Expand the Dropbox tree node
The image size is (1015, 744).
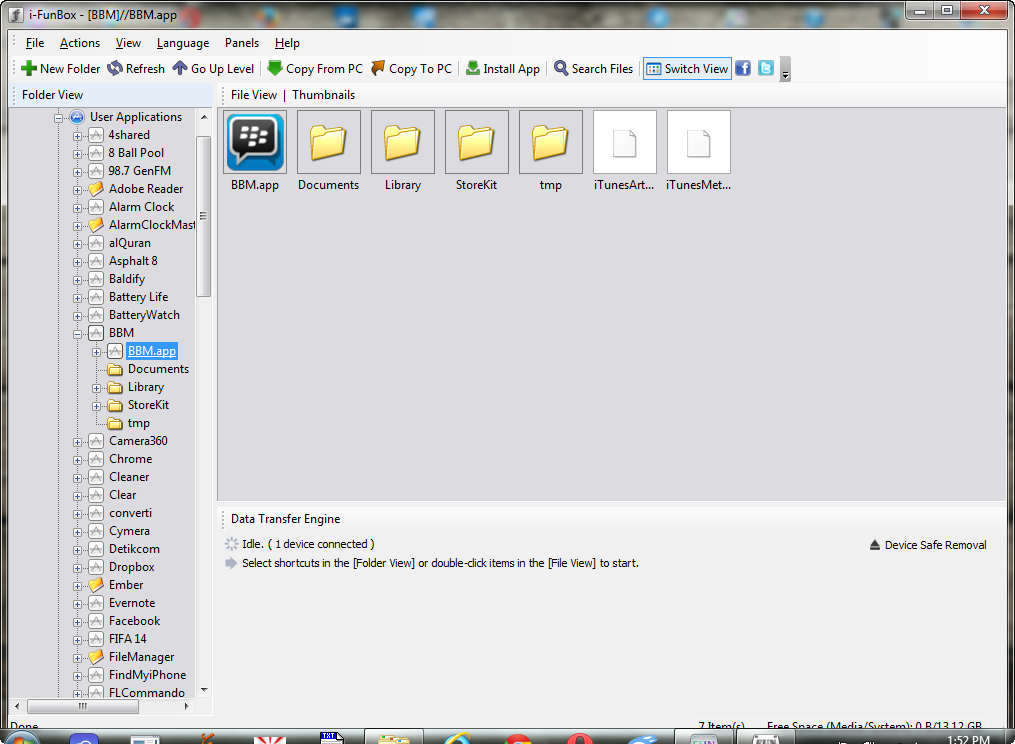click(77, 568)
